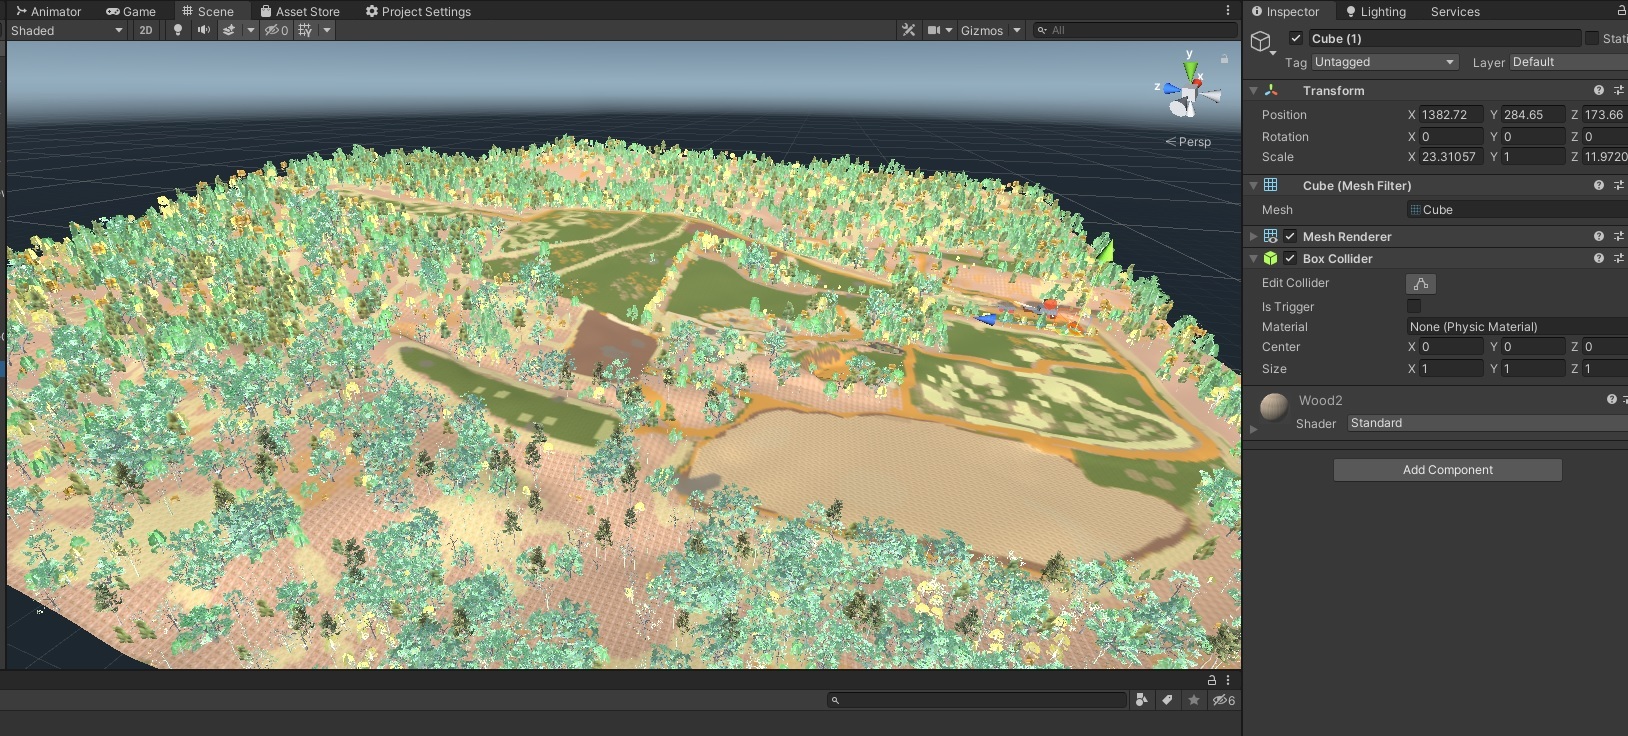Click the Edit Collider icon button

[x=1420, y=284]
